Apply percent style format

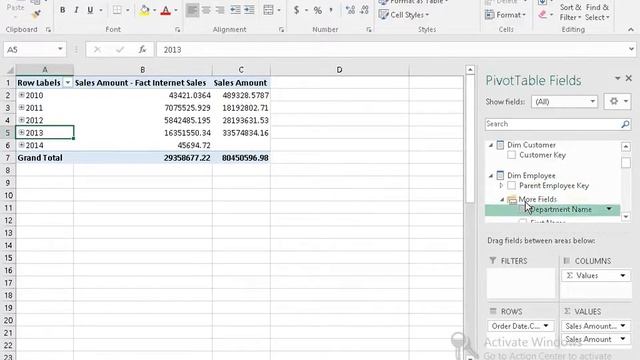tap(318, 10)
